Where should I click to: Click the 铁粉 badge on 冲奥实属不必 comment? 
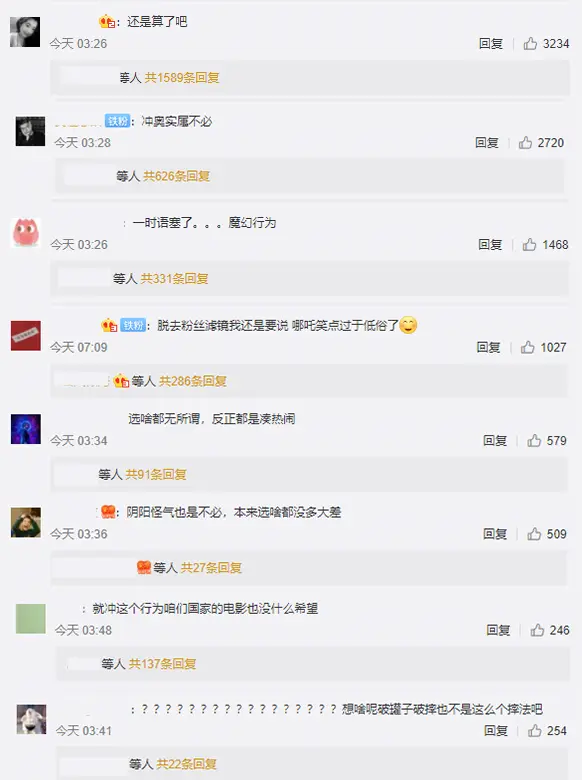[117, 121]
